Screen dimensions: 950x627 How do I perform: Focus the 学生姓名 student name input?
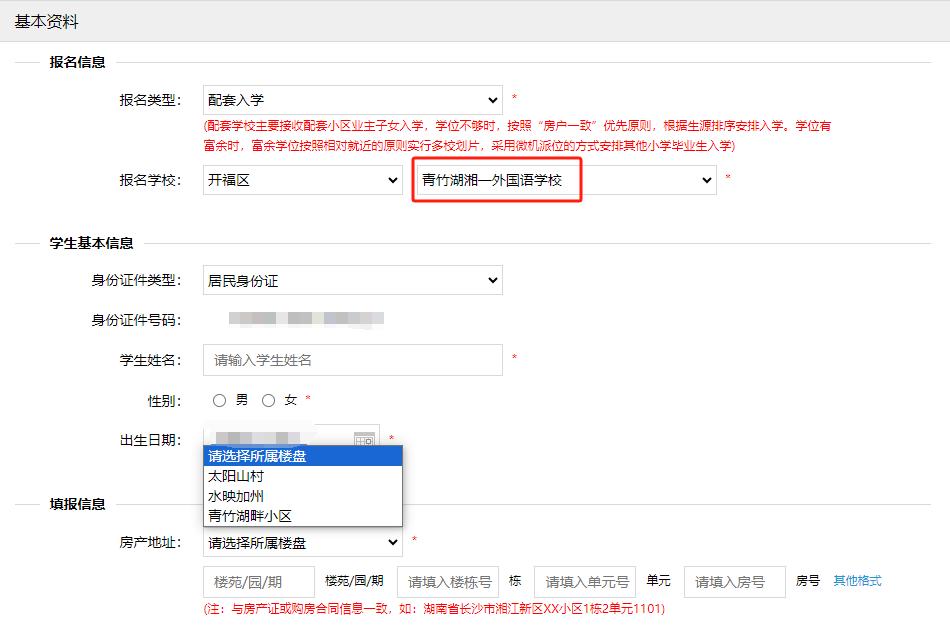pyautogui.click(x=352, y=360)
